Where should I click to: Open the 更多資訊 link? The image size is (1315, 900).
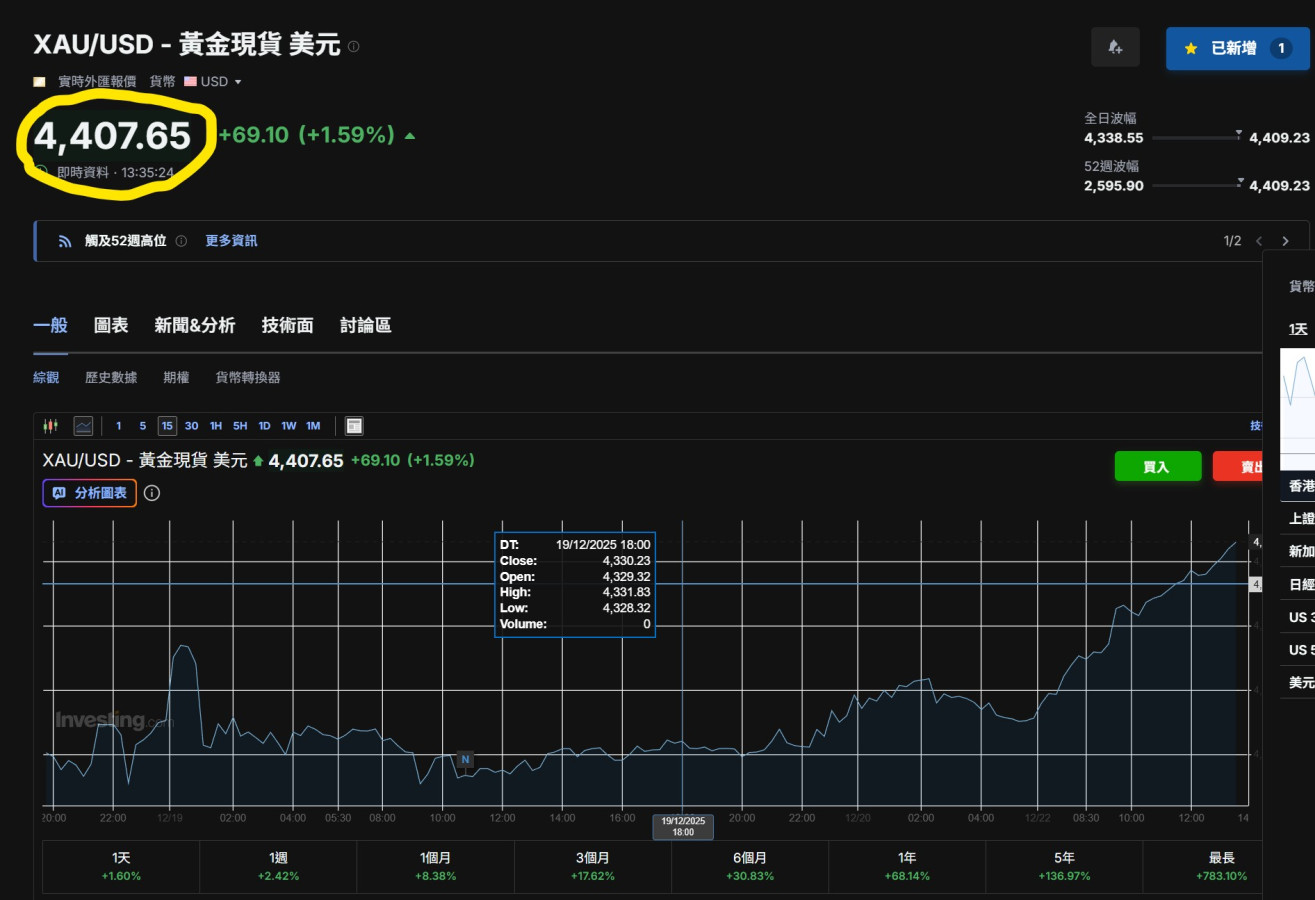(x=231, y=241)
